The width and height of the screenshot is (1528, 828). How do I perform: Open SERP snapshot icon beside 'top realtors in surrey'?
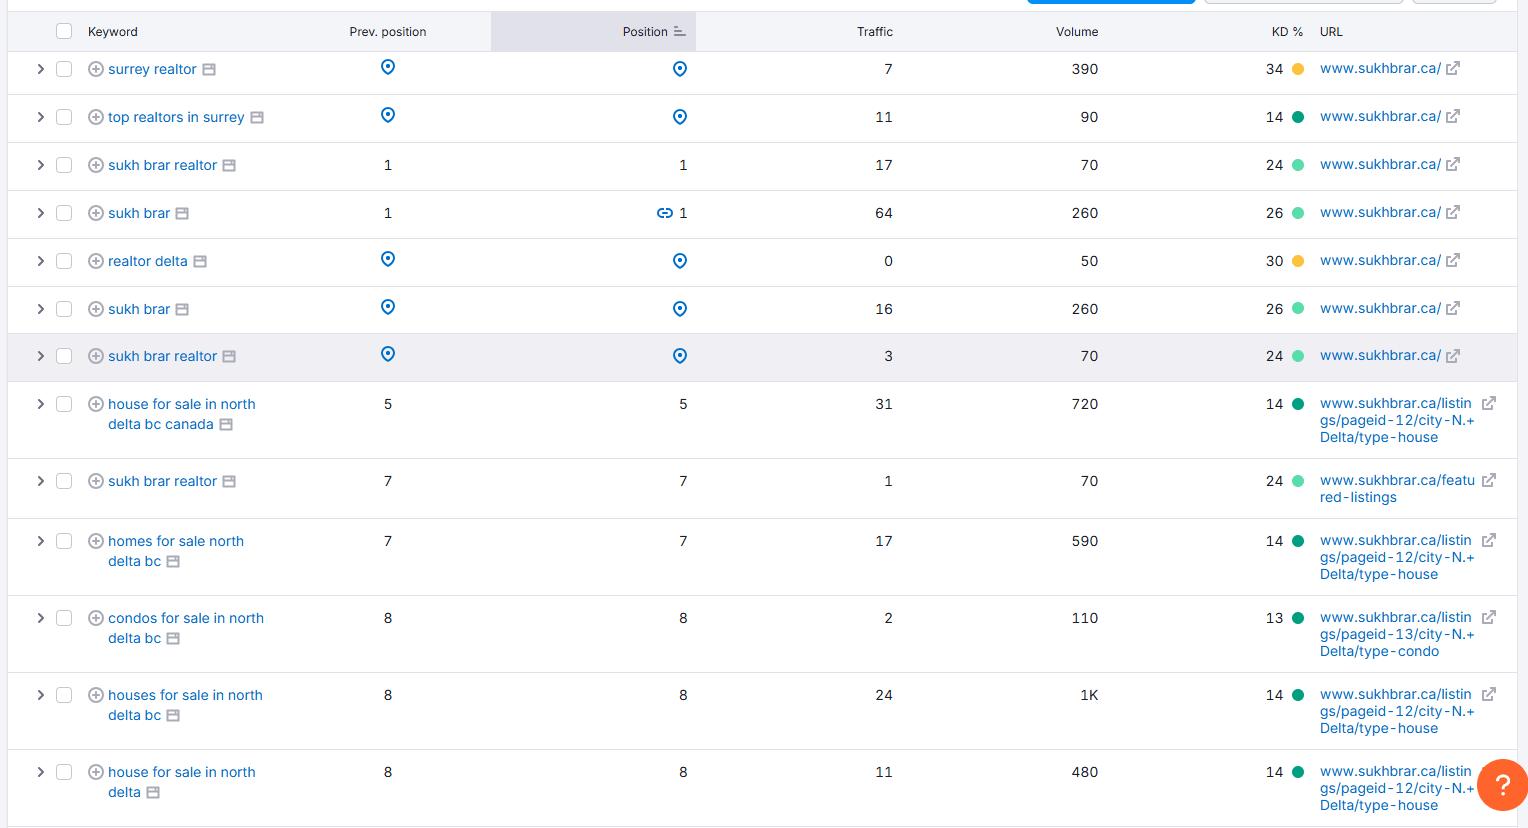click(x=257, y=117)
